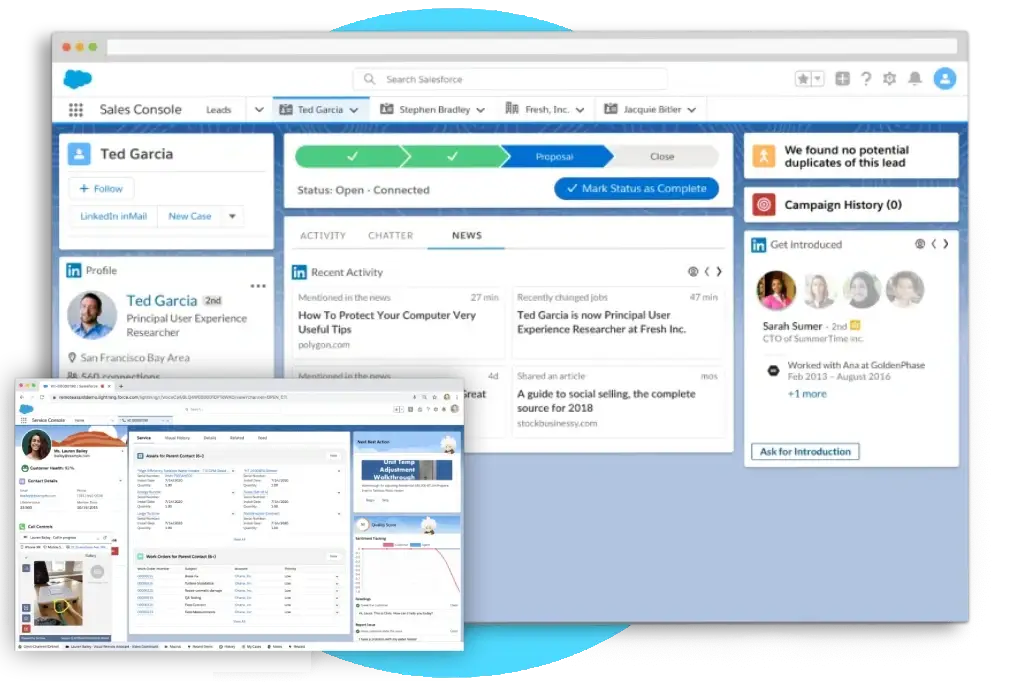Expand the Stephen Bradley tab chevron
This screenshot has width=1023, height=682.
point(481,110)
